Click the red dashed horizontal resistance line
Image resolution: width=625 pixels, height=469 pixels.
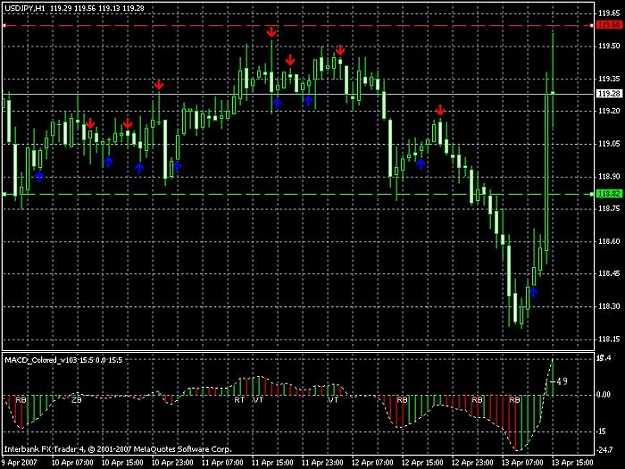pyautogui.click(x=297, y=26)
